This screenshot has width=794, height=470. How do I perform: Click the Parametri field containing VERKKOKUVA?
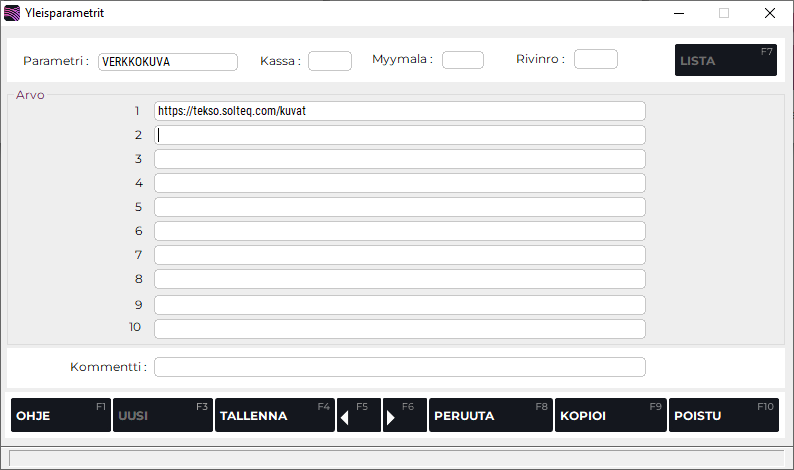[x=168, y=61]
